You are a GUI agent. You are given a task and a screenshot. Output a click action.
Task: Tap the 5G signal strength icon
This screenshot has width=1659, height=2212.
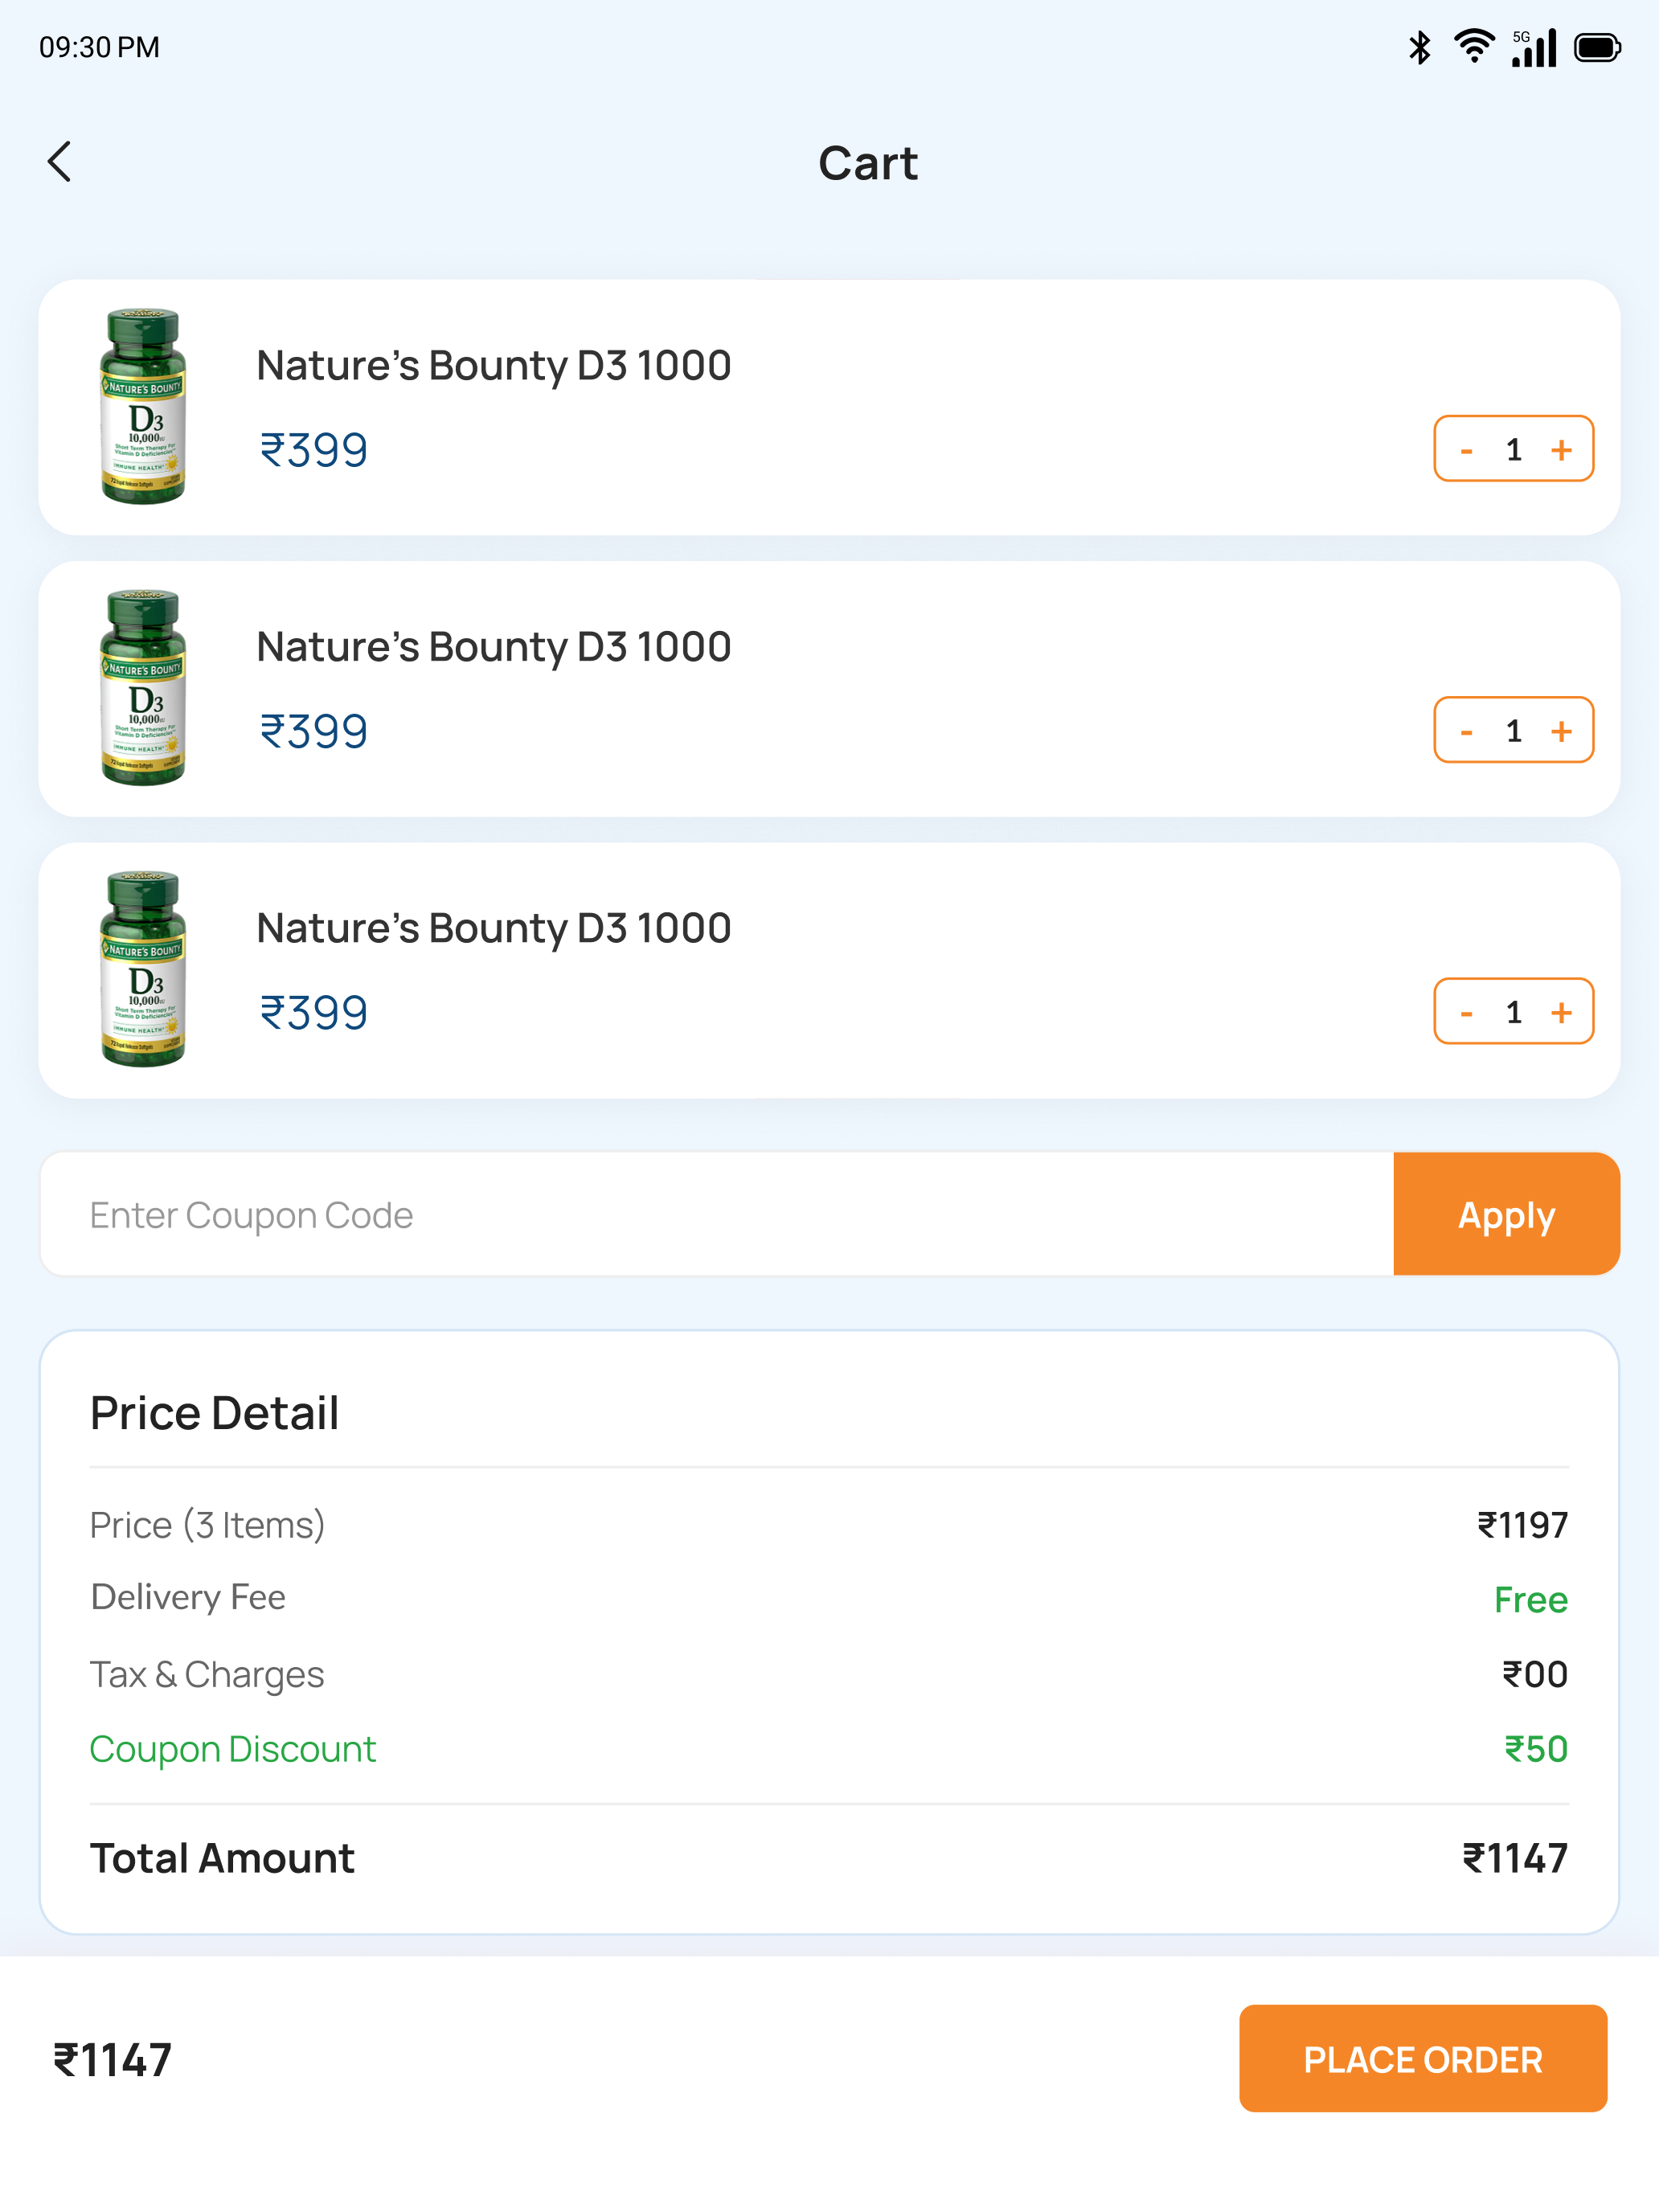(x=1534, y=47)
